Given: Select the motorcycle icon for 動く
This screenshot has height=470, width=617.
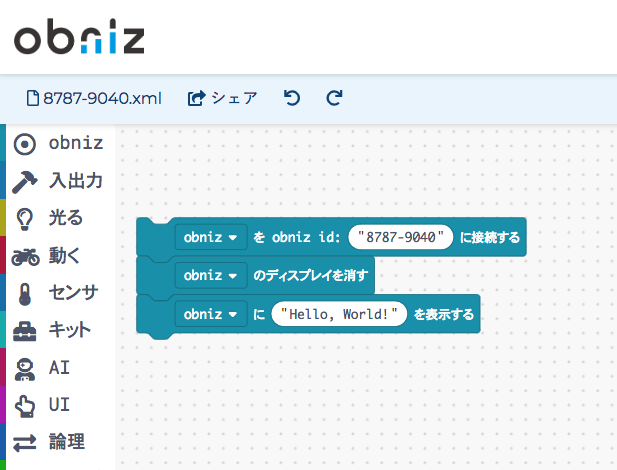Looking at the screenshot, I should (x=25, y=256).
